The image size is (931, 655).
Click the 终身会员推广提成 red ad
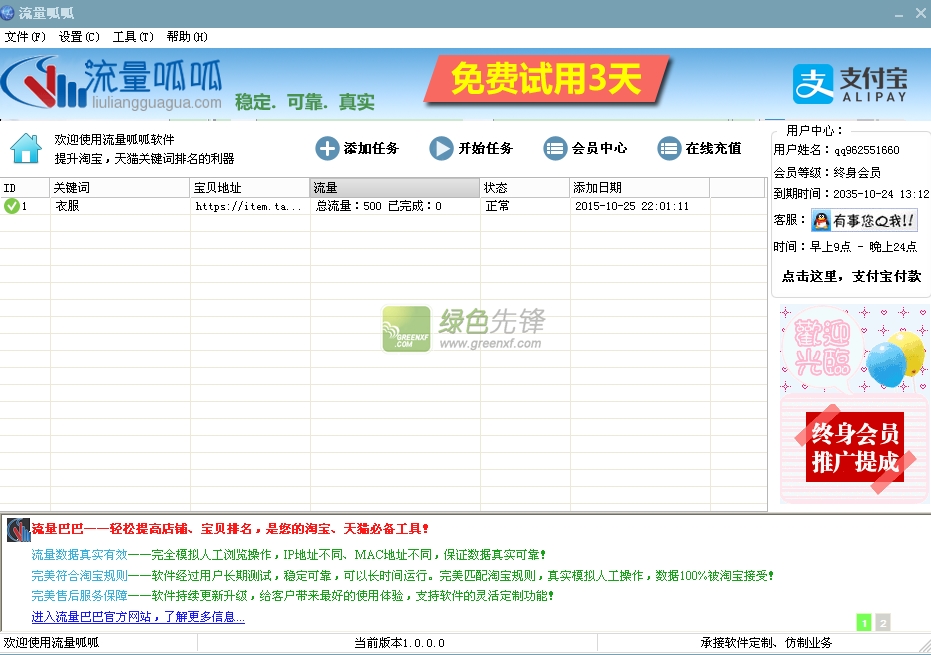(854, 447)
